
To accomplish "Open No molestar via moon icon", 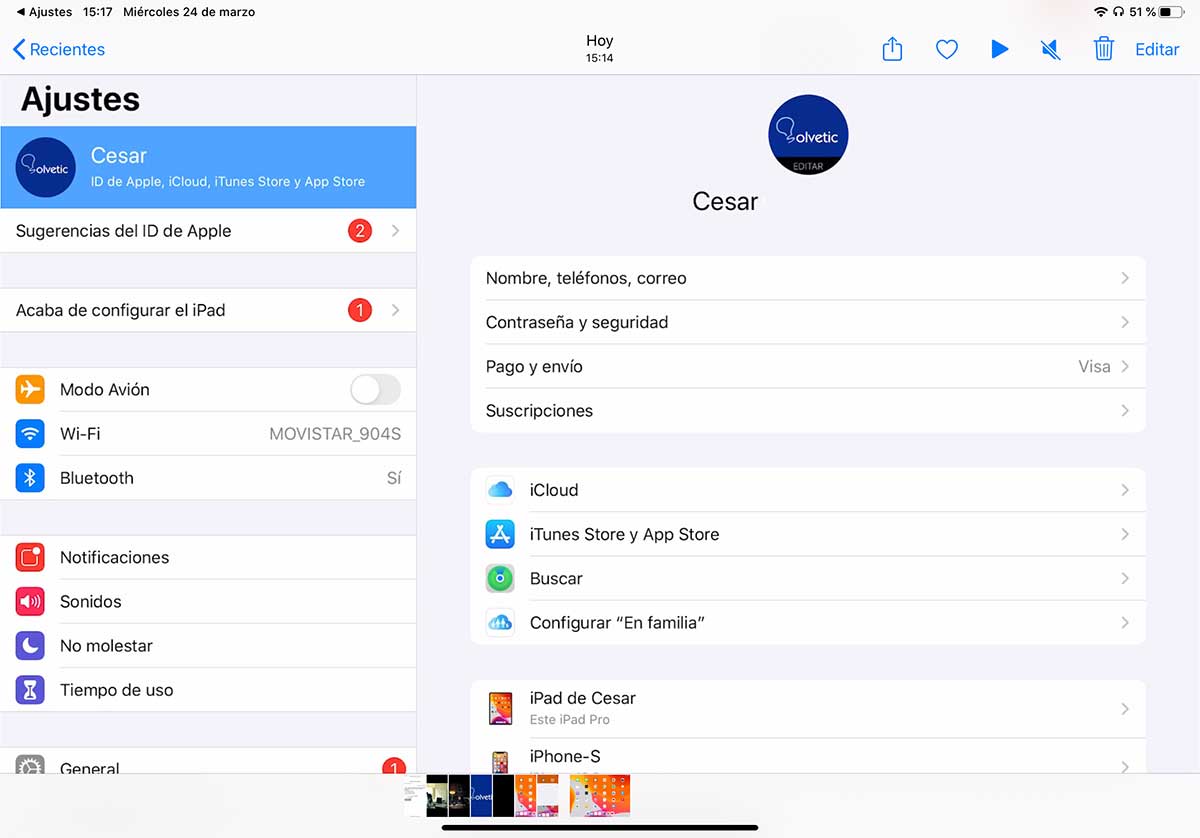I will [x=30, y=645].
